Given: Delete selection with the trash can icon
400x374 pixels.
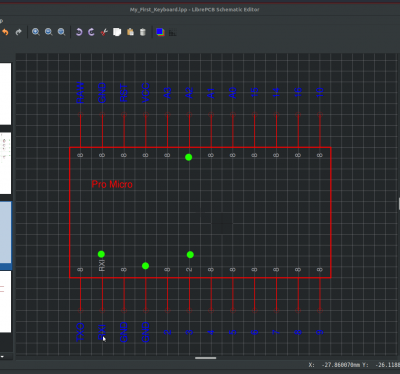Looking at the screenshot, I should pos(143,32).
